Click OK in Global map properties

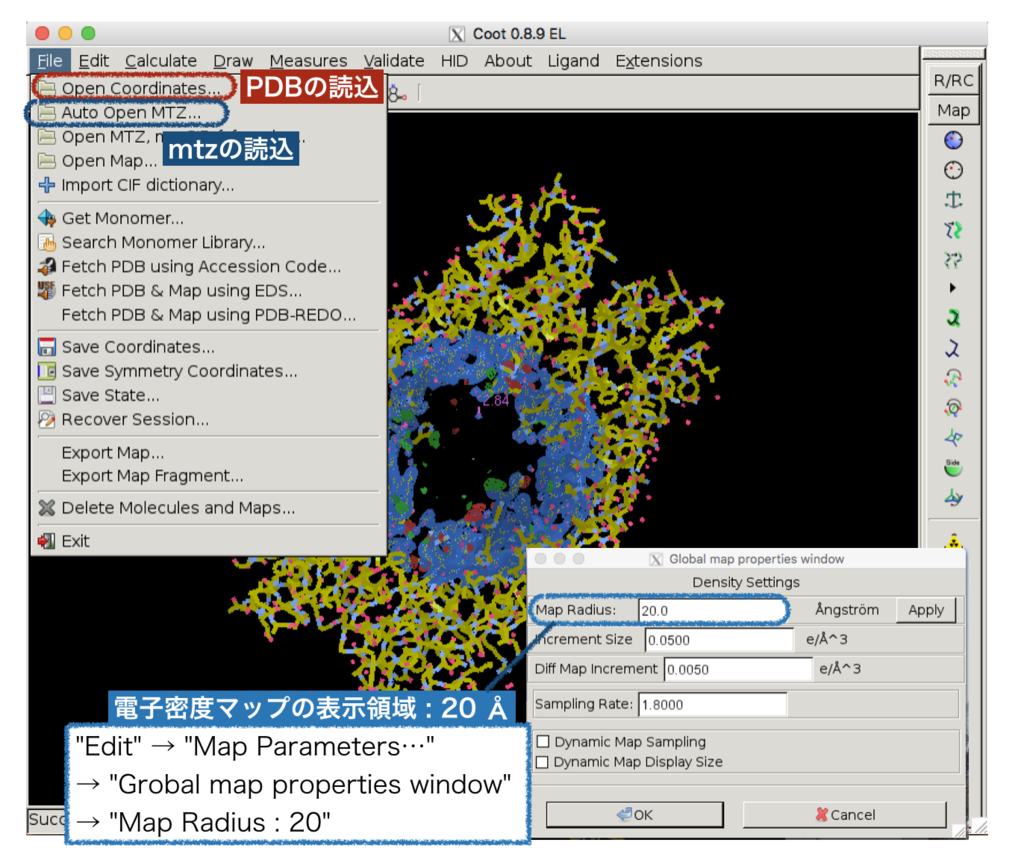(635, 815)
